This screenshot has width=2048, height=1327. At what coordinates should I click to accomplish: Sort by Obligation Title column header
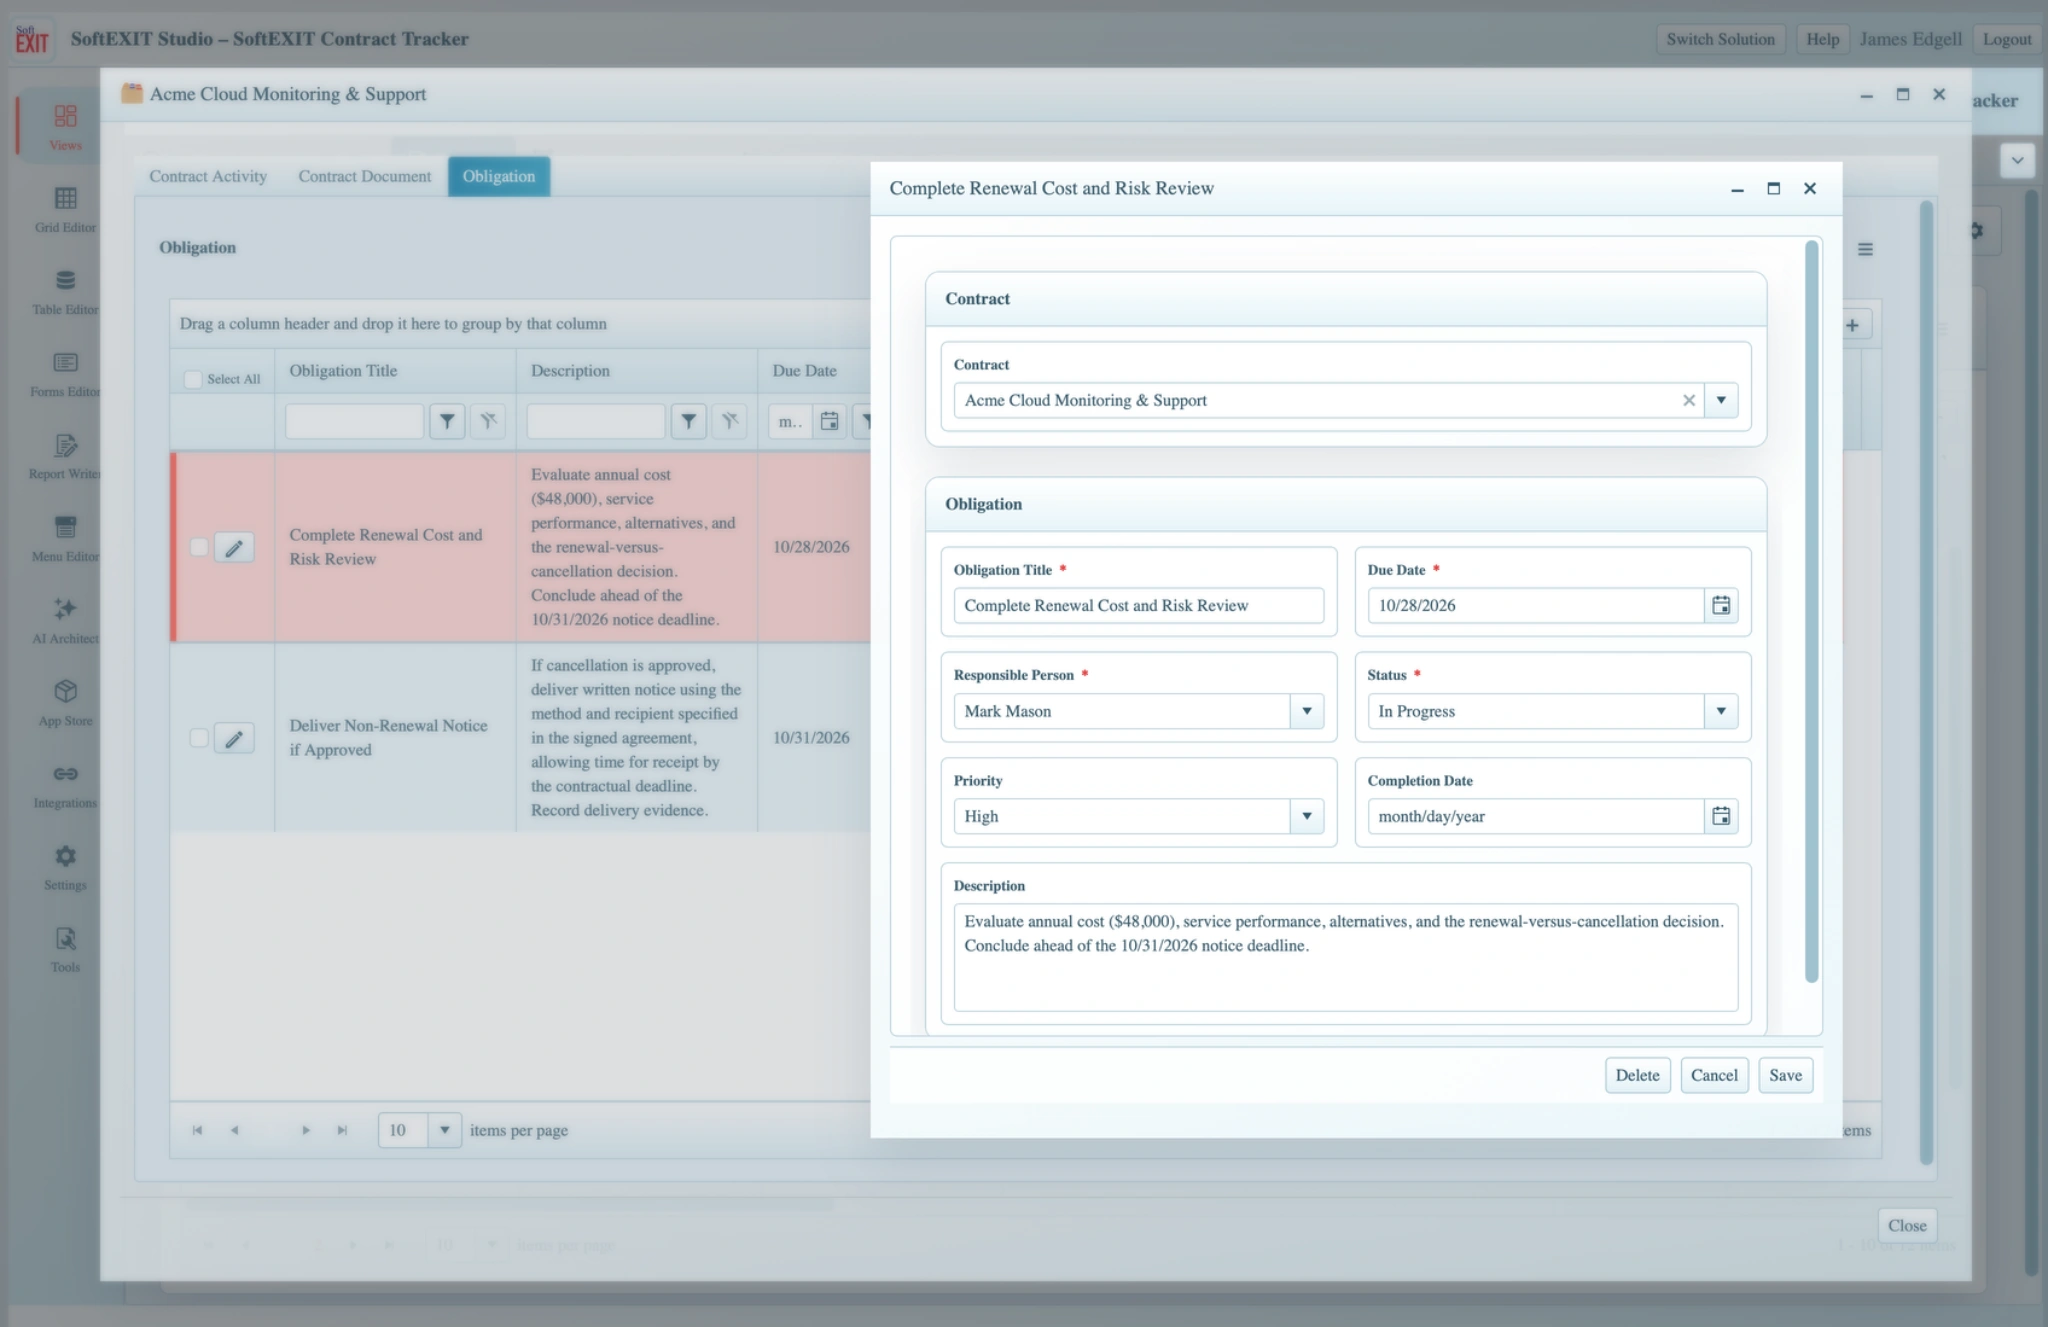343,371
